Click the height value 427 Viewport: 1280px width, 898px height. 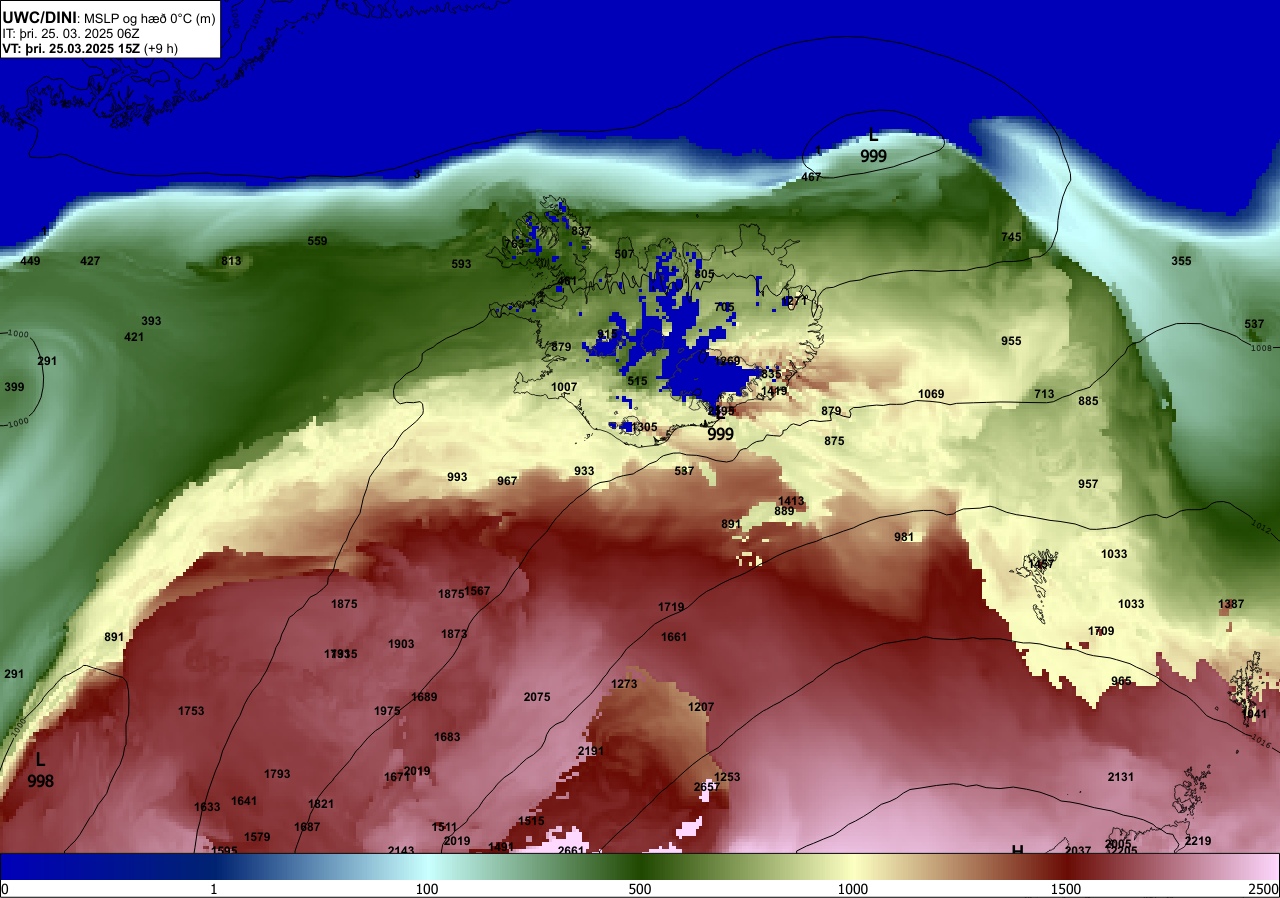click(90, 261)
